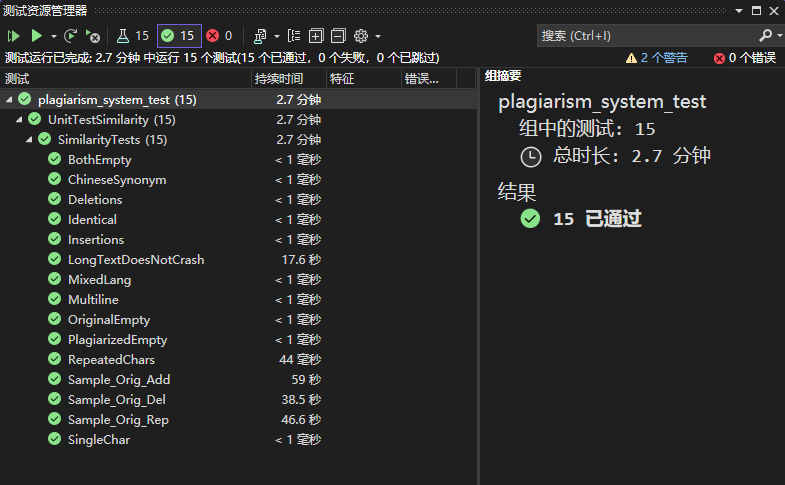Open the settings gear icon

361,36
